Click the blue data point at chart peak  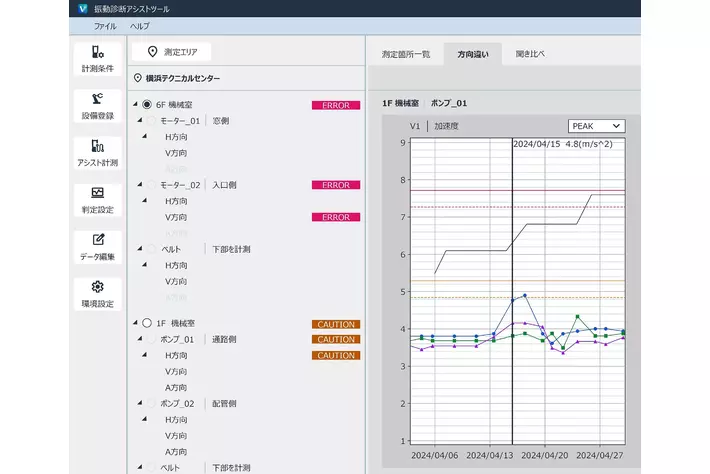[x=525, y=296]
